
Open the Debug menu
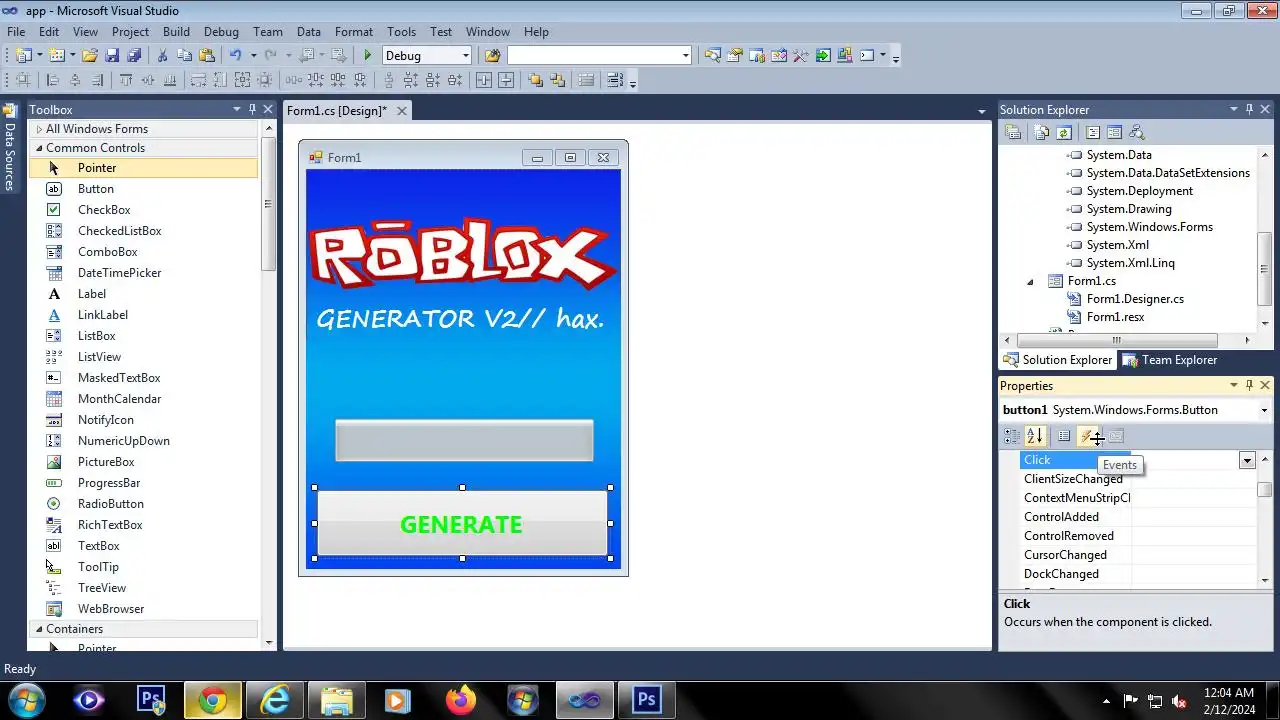point(221,32)
